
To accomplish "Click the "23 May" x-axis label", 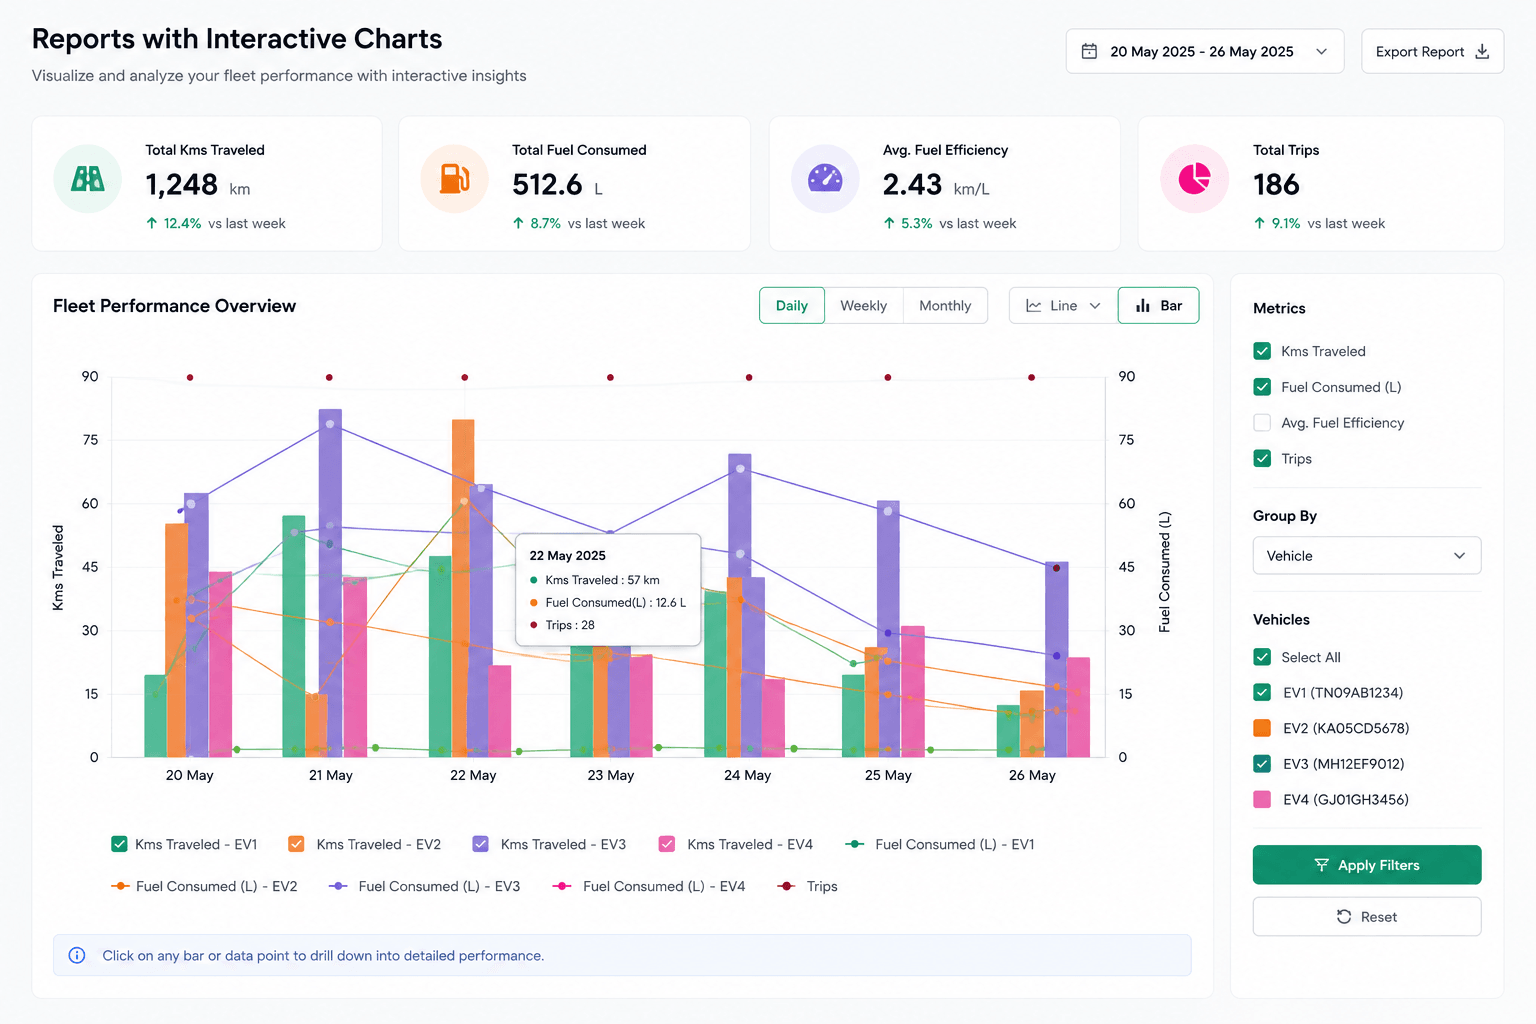I will (x=611, y=775).
